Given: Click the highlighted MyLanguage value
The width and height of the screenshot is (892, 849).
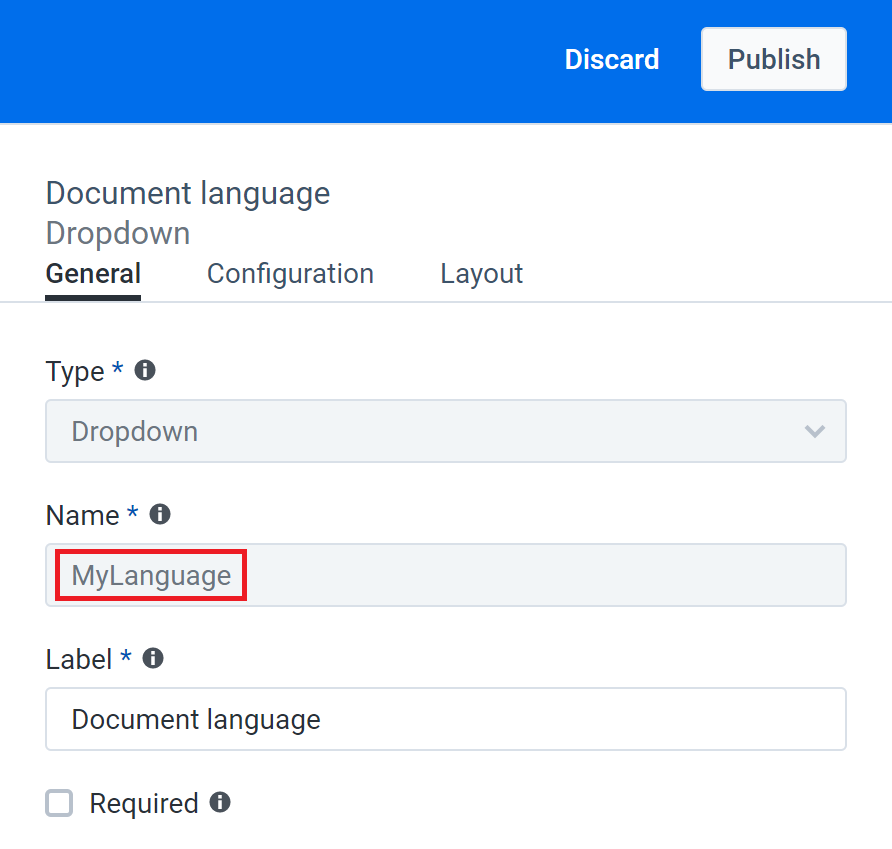Looking at the screenshot, I should [149, 575].
